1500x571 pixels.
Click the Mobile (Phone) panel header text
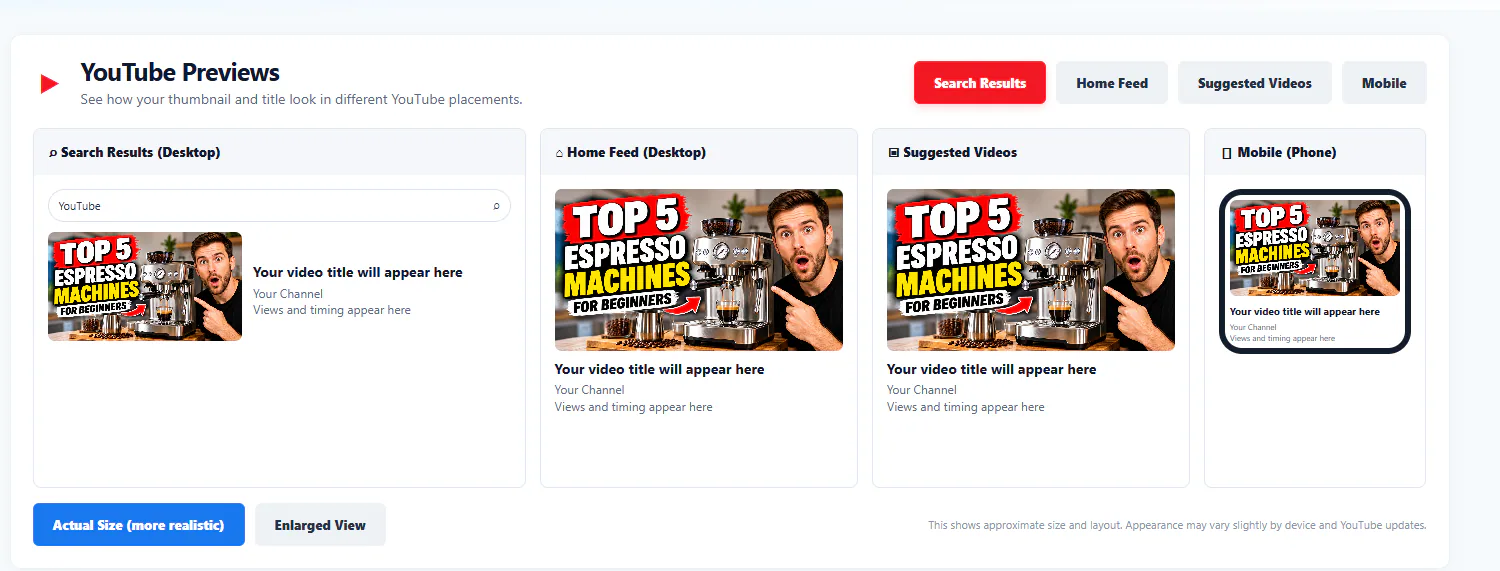point(1287,153)
